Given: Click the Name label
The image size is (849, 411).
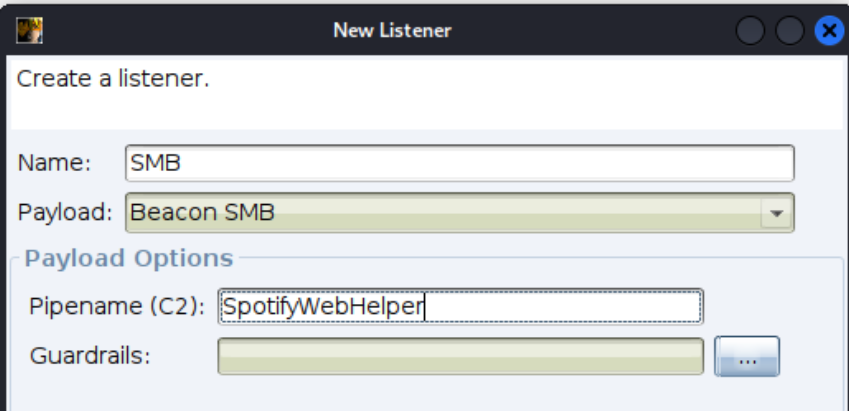Looking at the screenshot, I should click(x=54, y=163).
